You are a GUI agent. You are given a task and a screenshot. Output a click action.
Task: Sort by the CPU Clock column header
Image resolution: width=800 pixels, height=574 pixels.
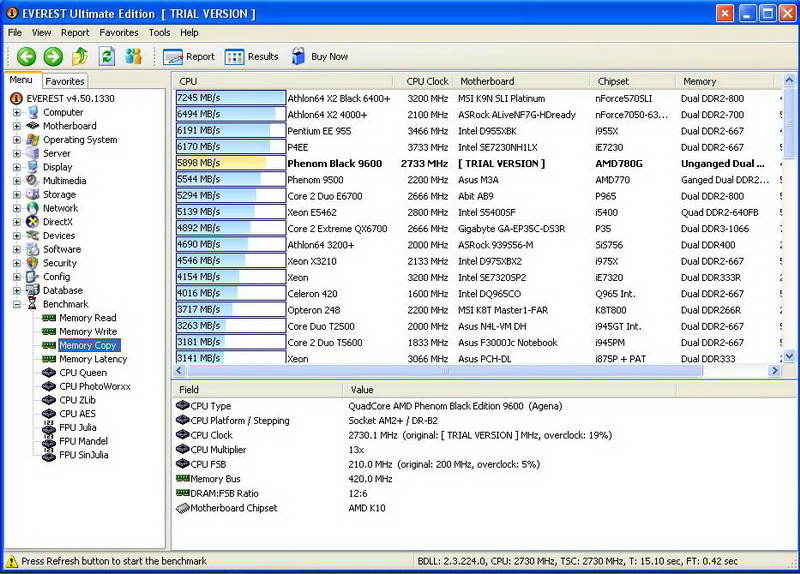tap(422, 81)
